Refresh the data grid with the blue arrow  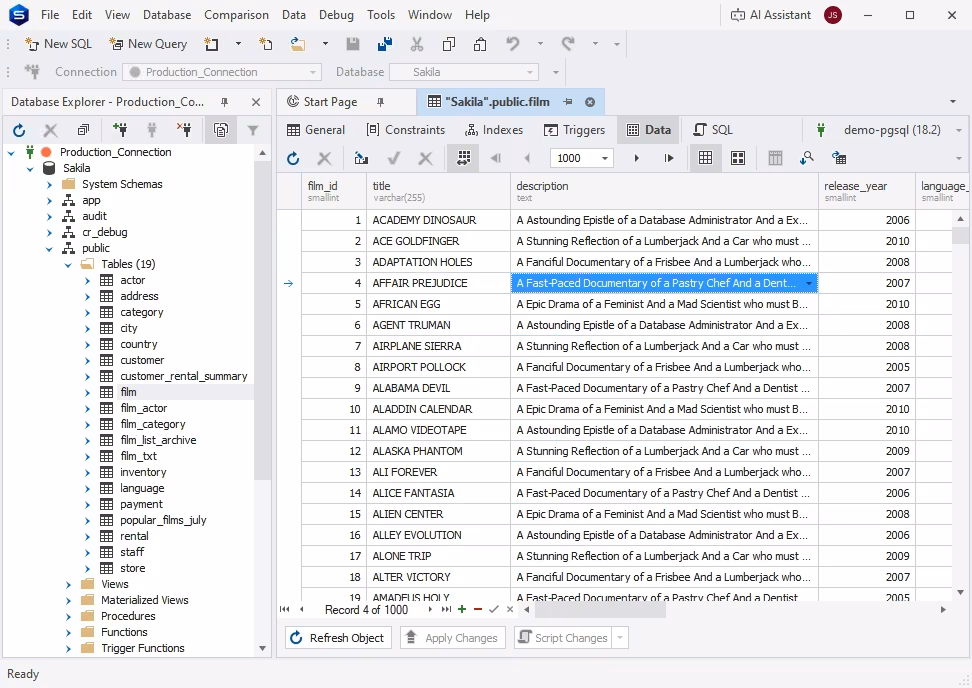tap(293, 159)
